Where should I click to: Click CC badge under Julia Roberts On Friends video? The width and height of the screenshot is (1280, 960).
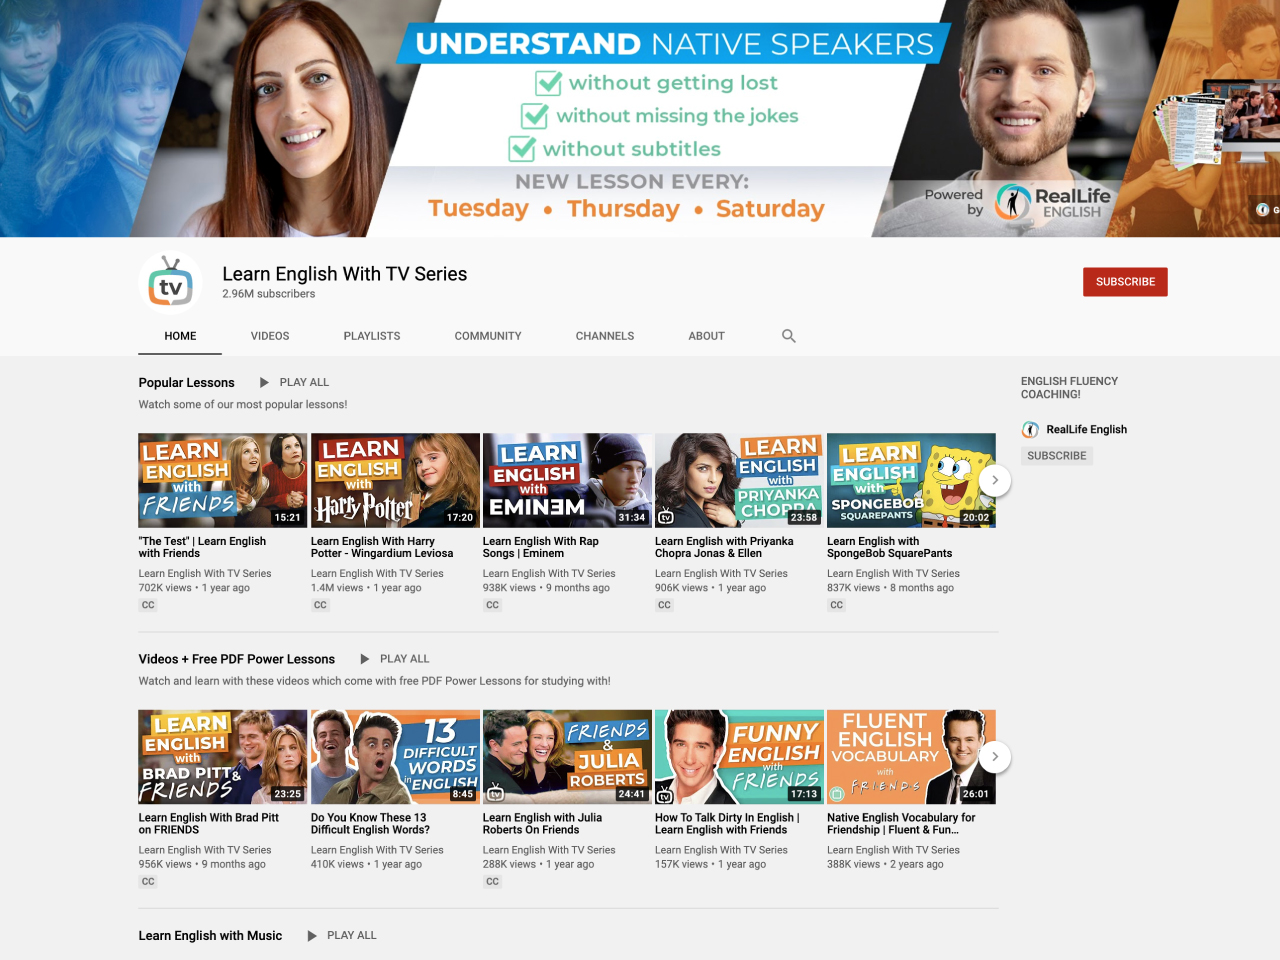tap(492, 881)
